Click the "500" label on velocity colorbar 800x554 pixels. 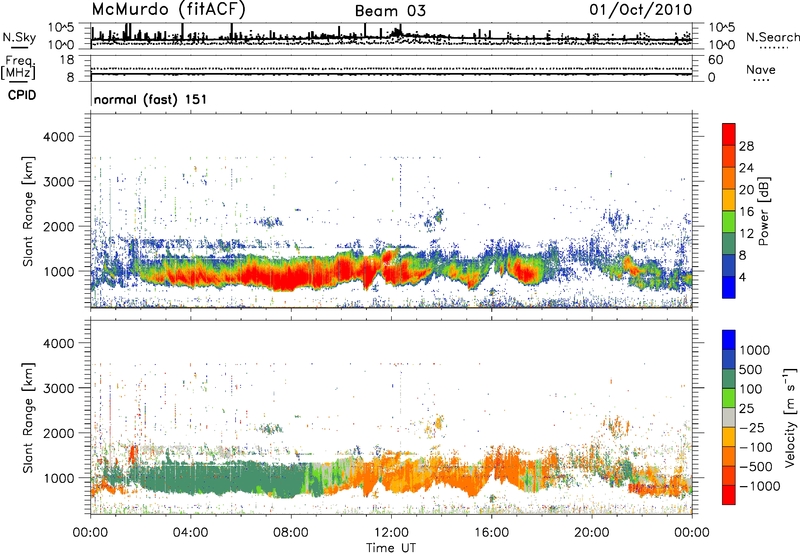pyautogui.click(x=750, y=369)
